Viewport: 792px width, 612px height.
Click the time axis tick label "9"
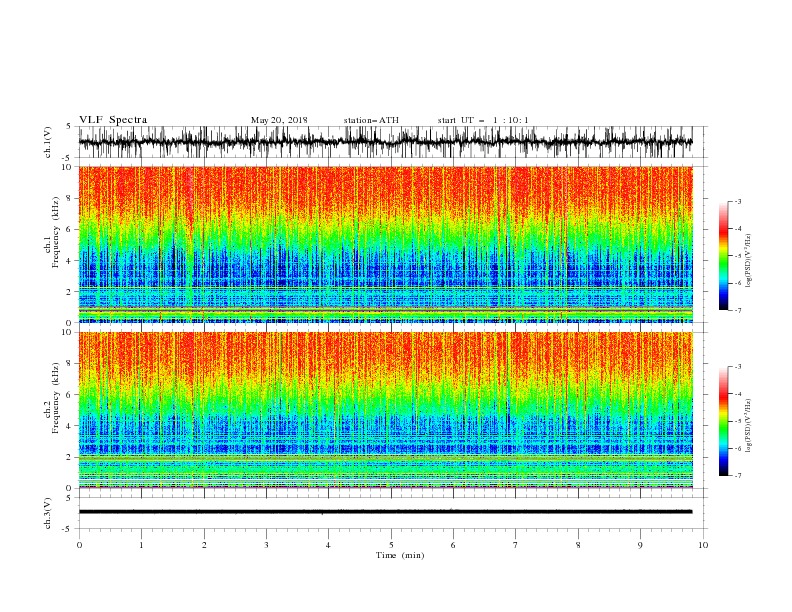point(640,545)
